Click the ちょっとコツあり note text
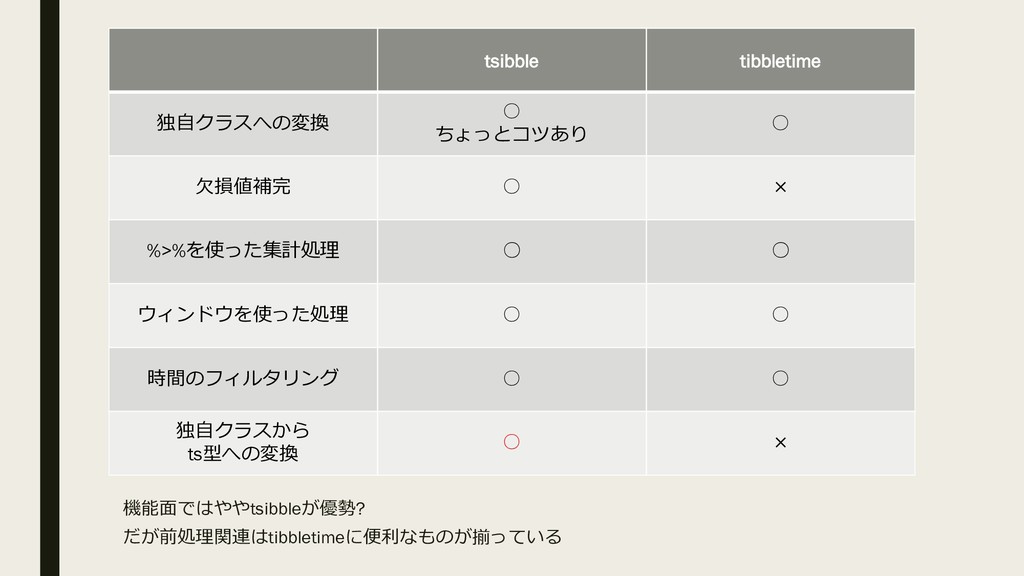This screenshot has width=1024, height=576. pyautogui.click(x=511, y=134)
